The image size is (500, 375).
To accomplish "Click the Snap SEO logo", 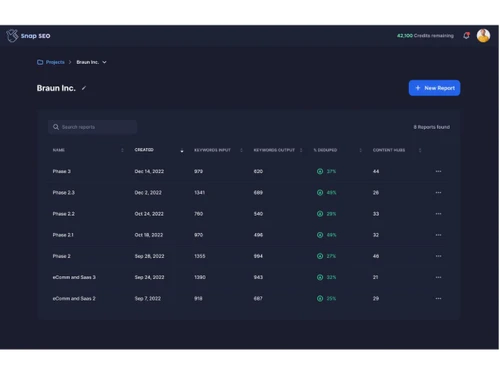I will point(28,36).
